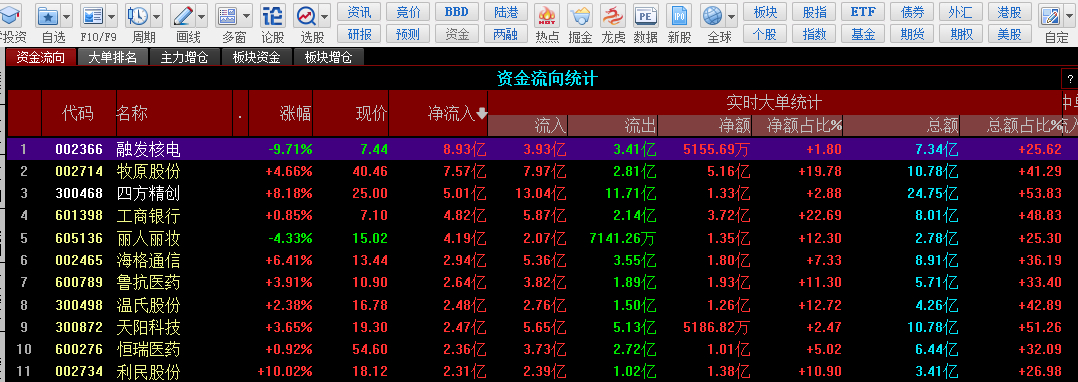This screenshot has width=1078, height=382.
Task: Click the 个股 button
Action: 765,34
